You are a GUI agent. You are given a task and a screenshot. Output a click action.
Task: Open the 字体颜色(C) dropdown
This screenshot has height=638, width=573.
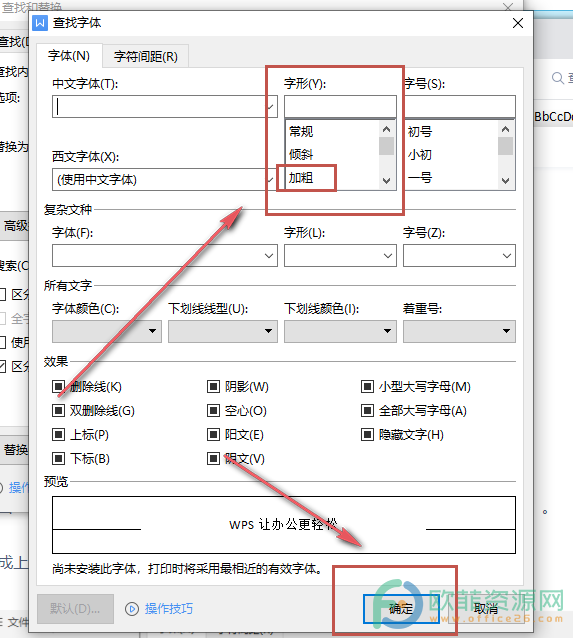point(107,331)
